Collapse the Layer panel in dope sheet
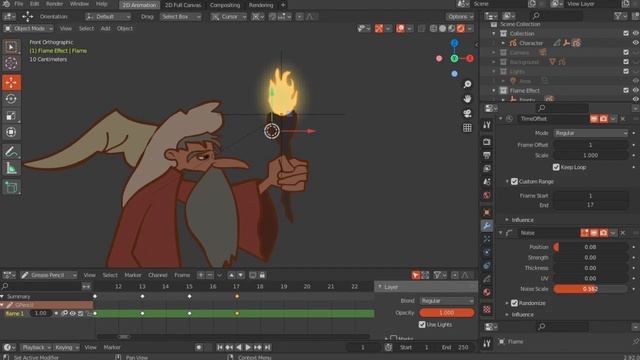The image size is (640, 360). pyautogui.click(x=380, y=287)
